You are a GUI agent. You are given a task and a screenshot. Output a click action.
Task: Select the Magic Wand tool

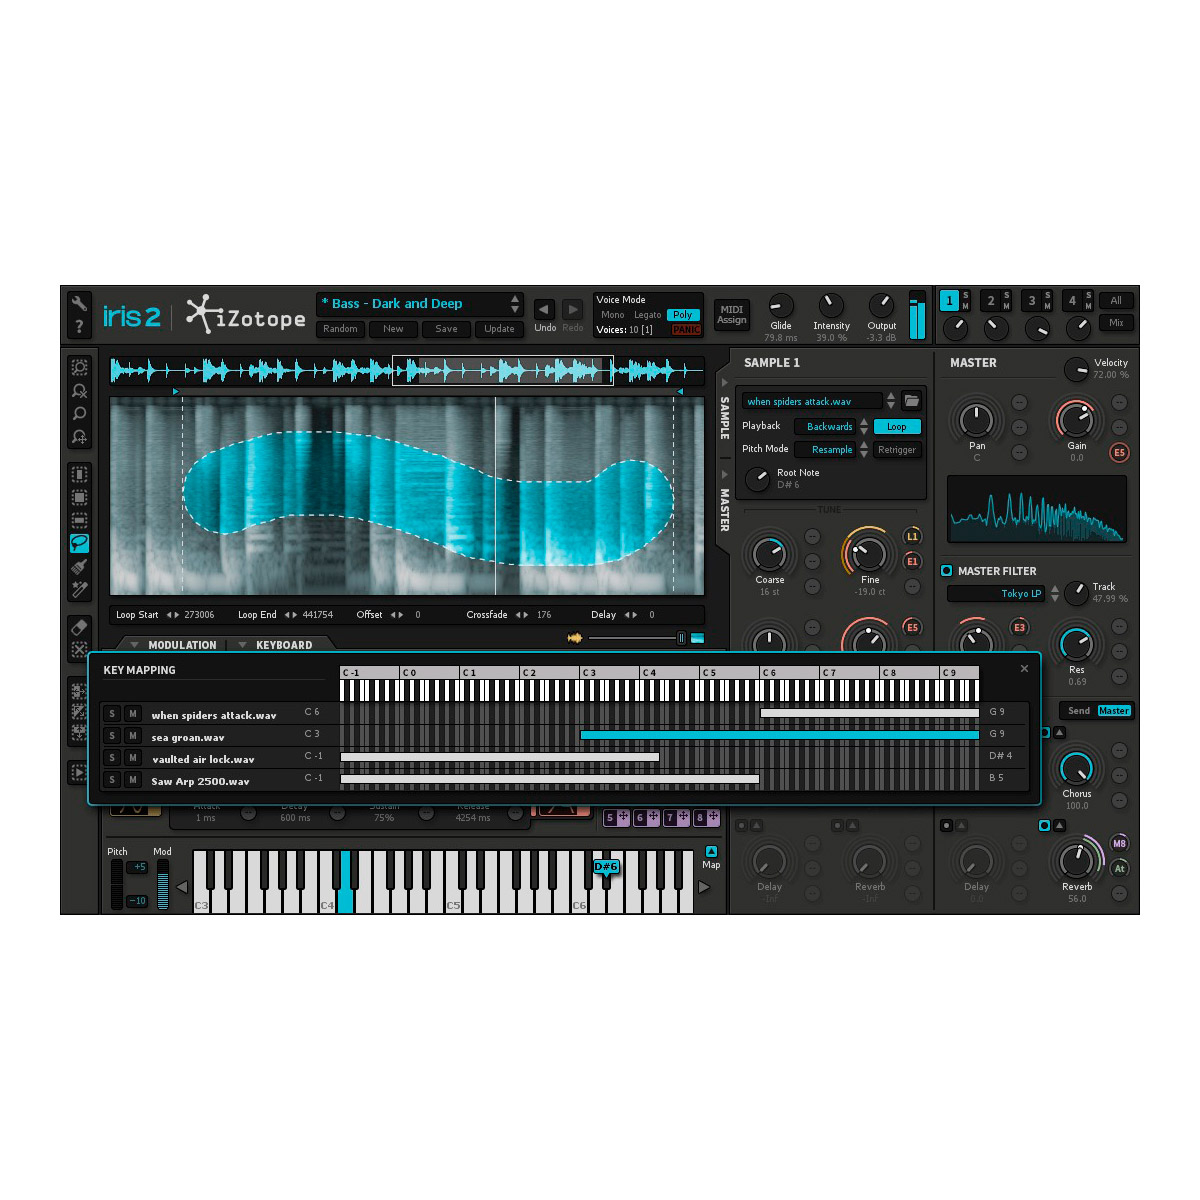[79, 589]
